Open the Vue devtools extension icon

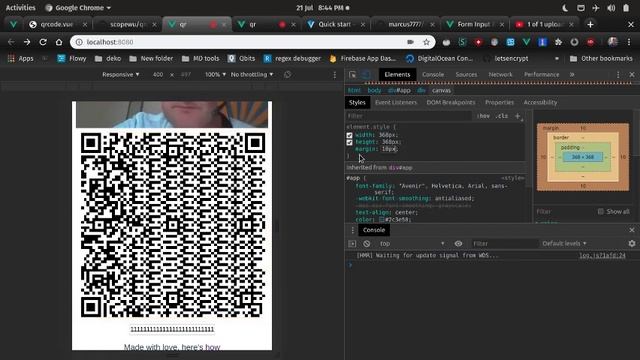coord(527,42)
